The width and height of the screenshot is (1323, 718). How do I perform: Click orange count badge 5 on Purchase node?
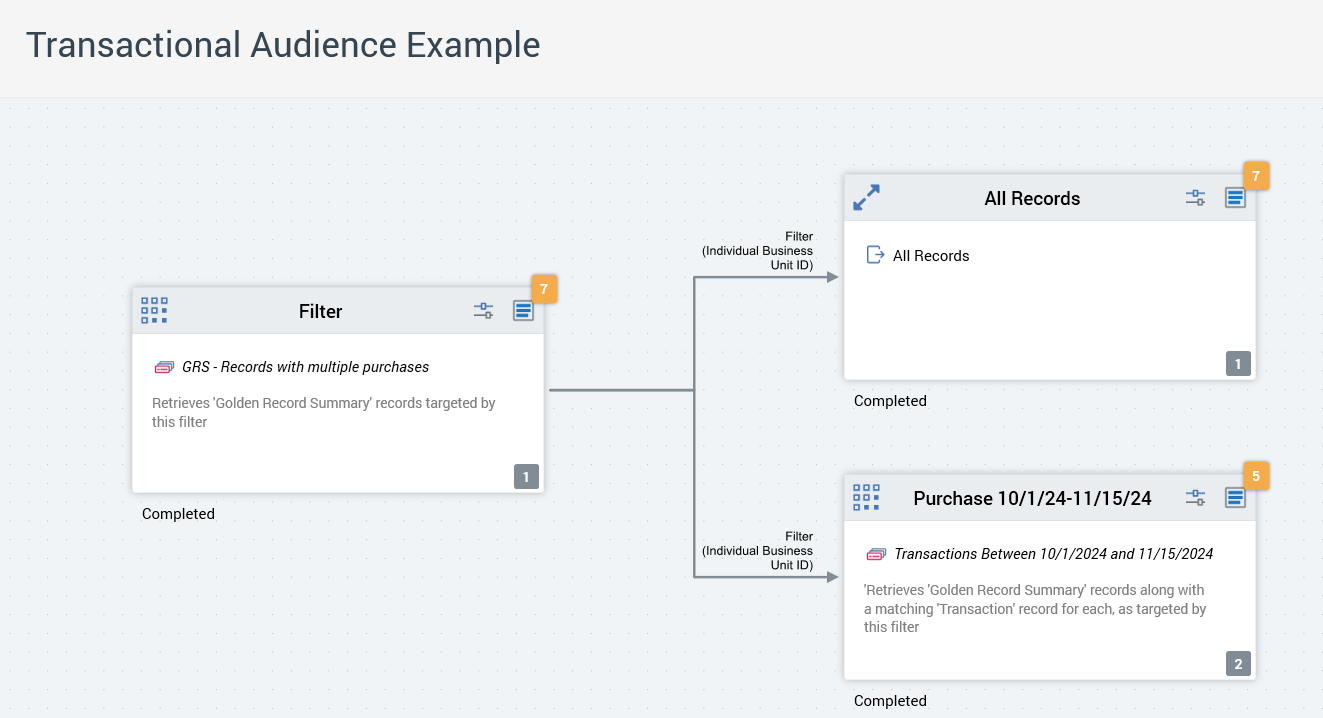(x=1256, y=475)
